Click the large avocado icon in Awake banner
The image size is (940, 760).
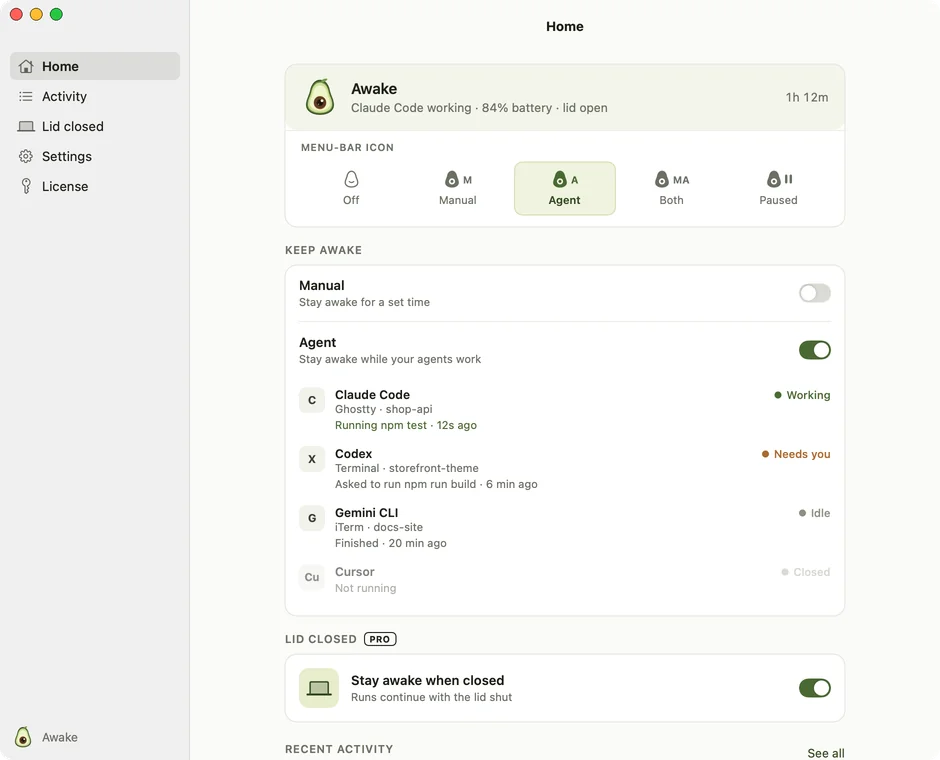[x=320, y=97]
